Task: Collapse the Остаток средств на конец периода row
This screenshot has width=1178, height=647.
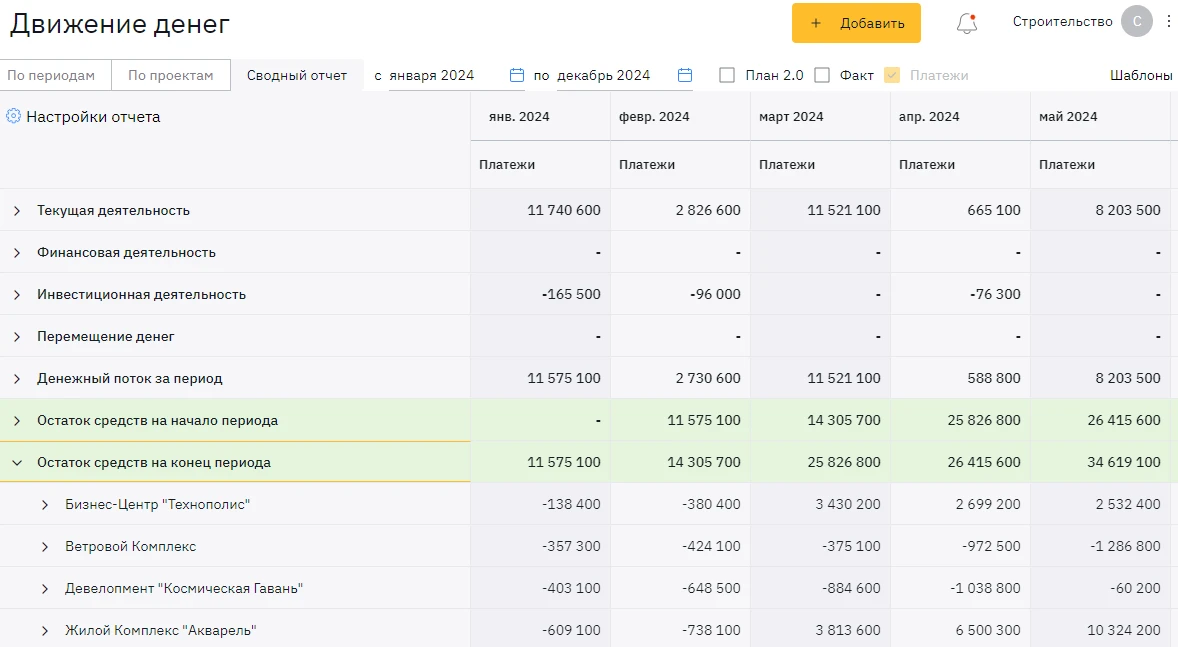Action: click(x=17, y=463)
